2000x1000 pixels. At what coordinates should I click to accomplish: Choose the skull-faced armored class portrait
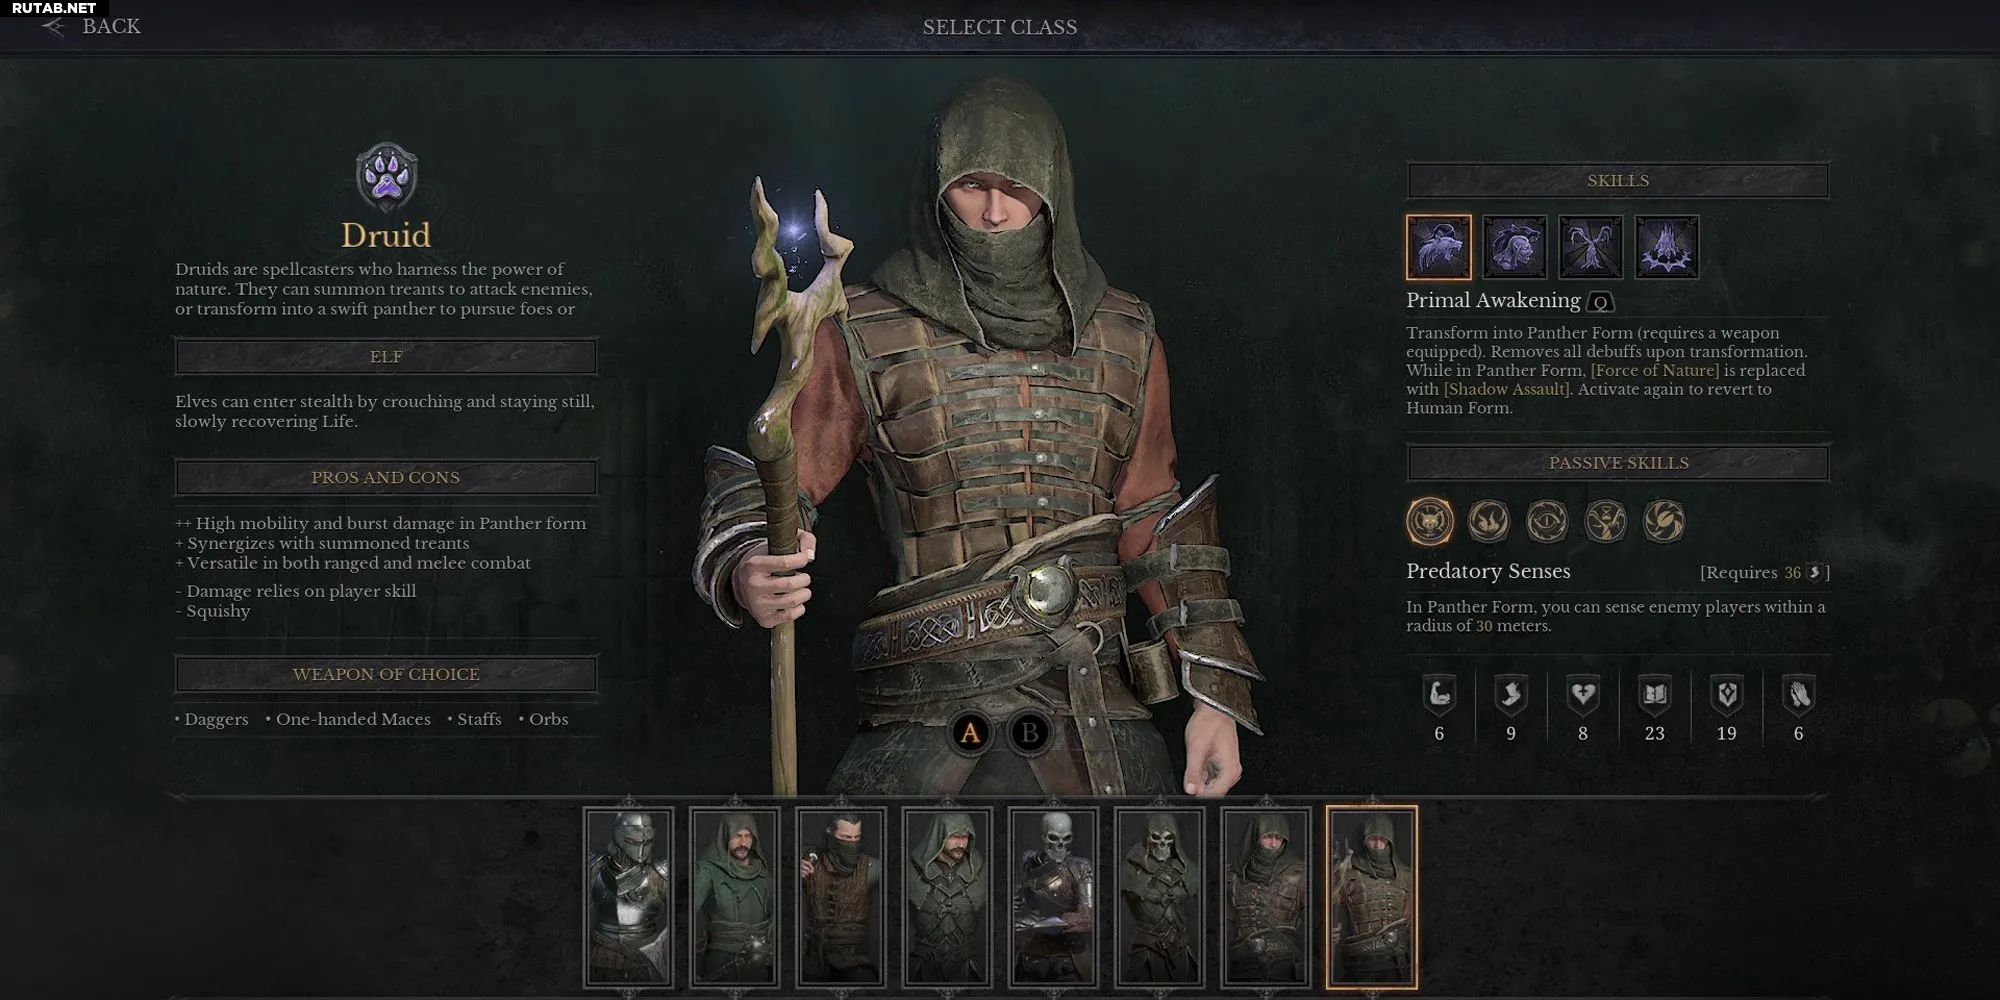coord(1054,897)
